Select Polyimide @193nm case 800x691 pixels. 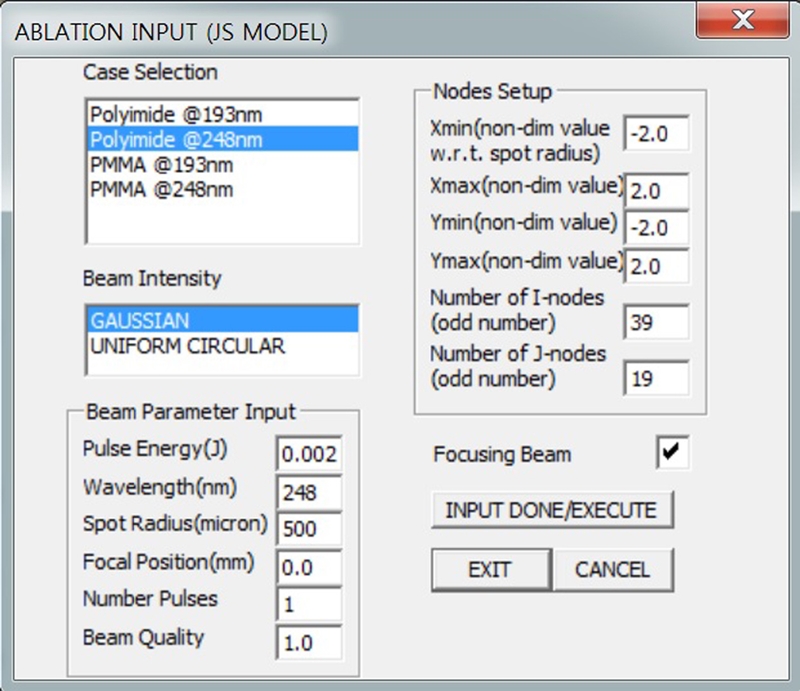(176, 113)
